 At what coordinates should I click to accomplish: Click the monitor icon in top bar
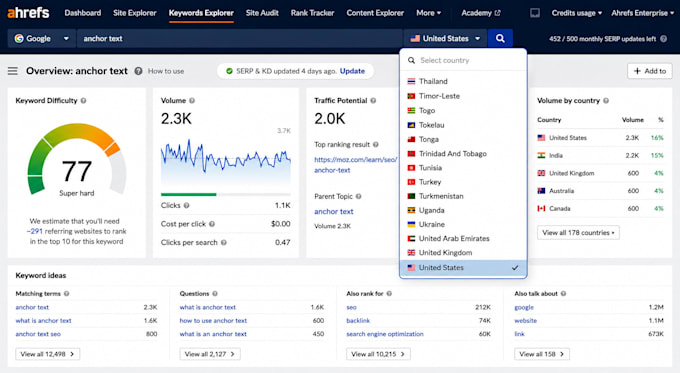[535, 13]
